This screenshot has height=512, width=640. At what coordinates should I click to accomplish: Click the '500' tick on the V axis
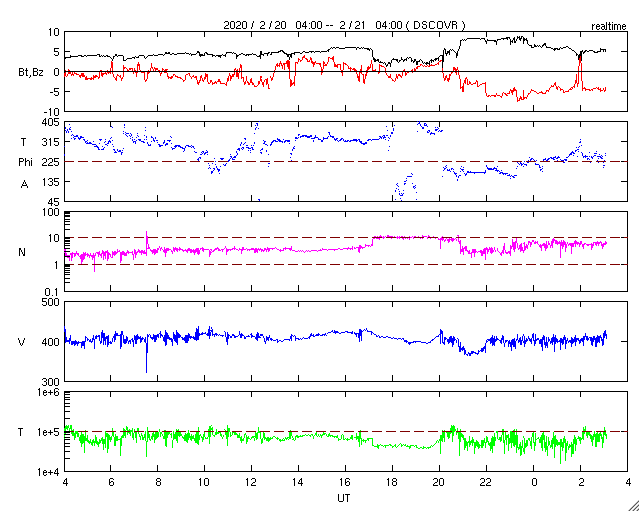point(51,302)
